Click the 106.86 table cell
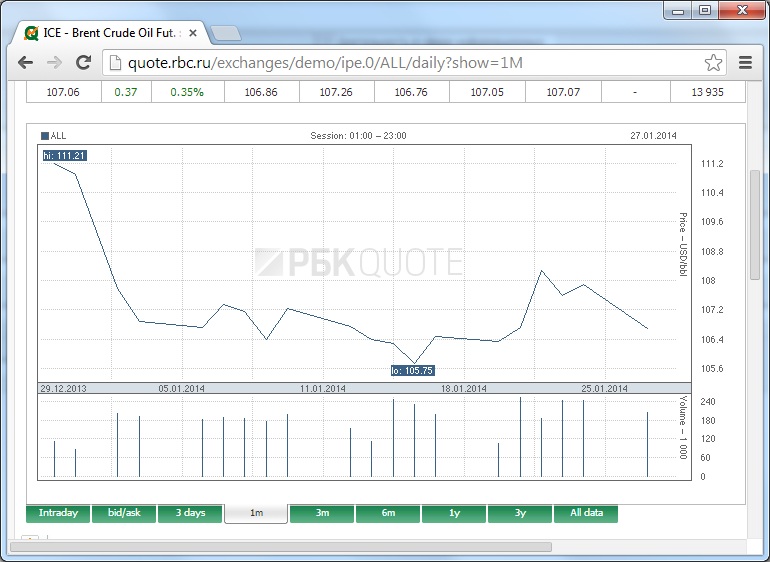This screenshot has width=770, height=562. [261, 92]
